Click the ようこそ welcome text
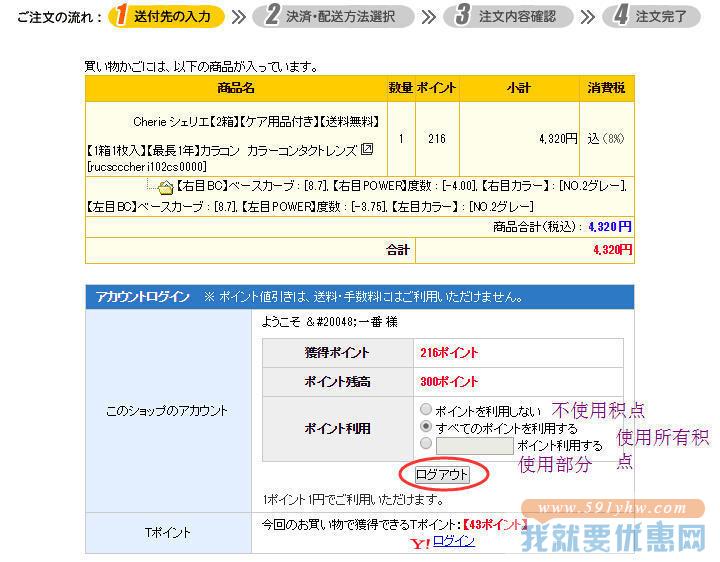The width and height of the screenshot is (720, 562). (330, 322)
